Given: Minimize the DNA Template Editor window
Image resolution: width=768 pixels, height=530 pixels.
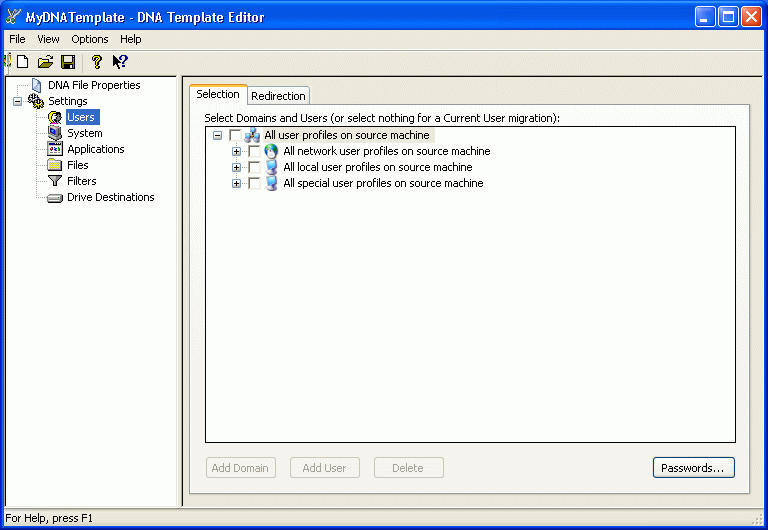Looking at the screenshot, I should [x=705, y=17].
